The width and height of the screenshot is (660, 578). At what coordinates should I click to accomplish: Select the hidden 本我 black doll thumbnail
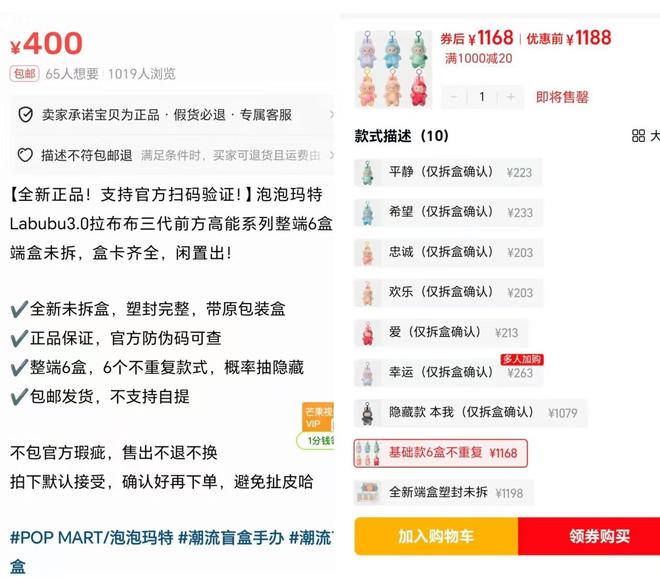(367, 413)
